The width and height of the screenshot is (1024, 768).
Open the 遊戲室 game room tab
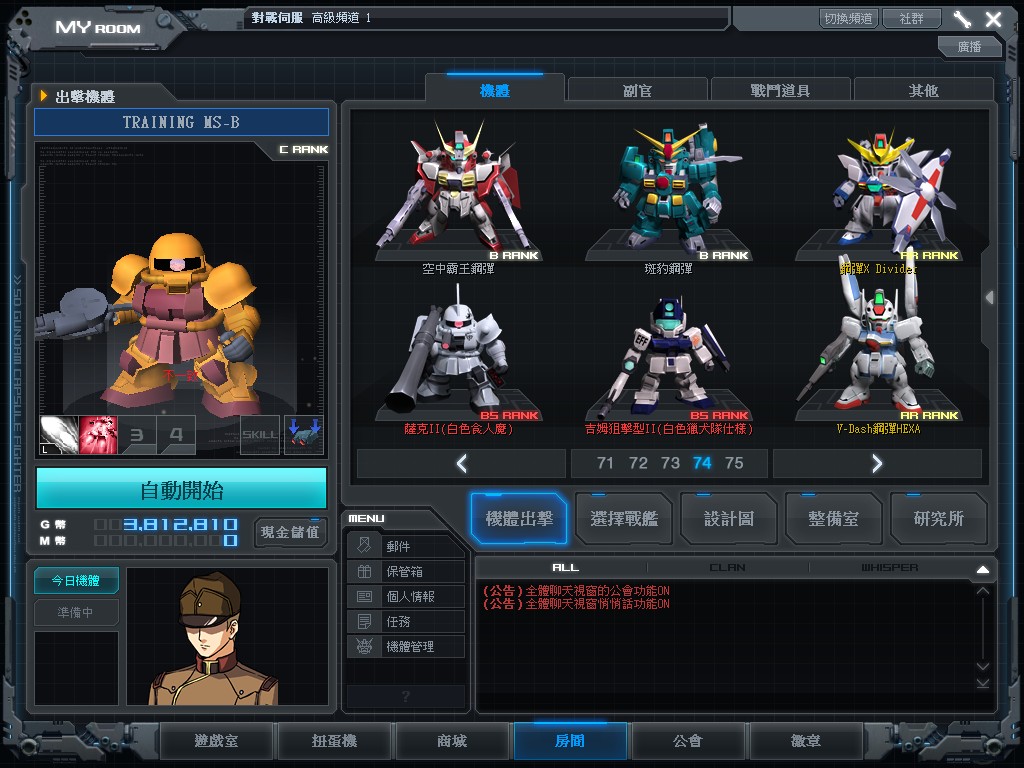coord(216,741)
